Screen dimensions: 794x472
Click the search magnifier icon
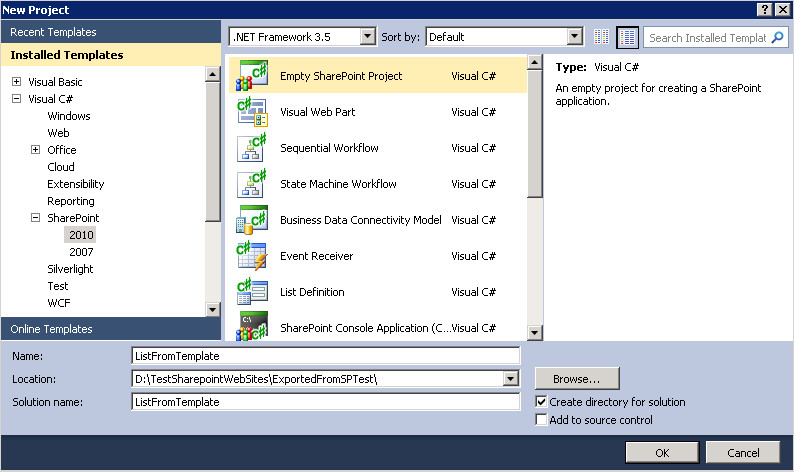pyautogui.click(x=777, y=37)
